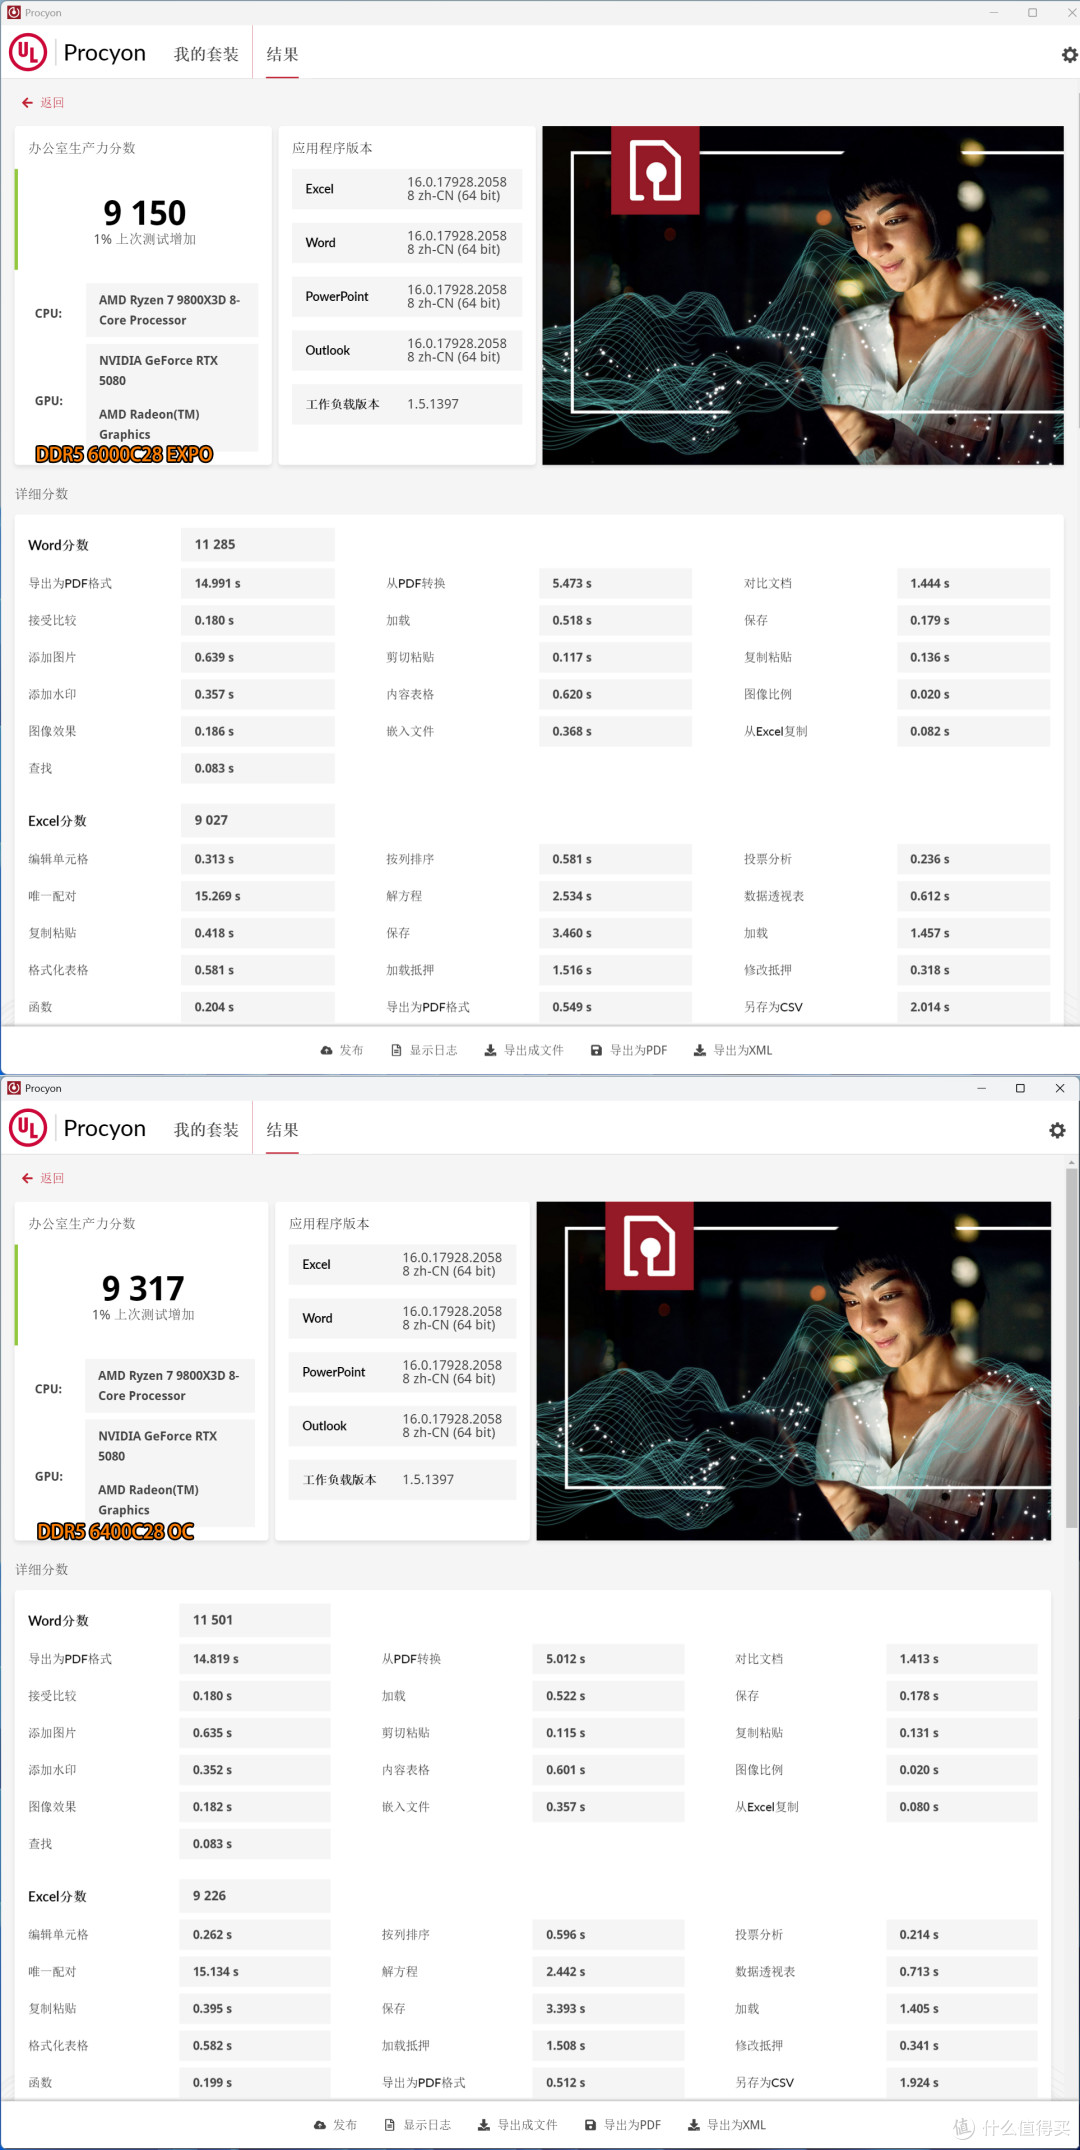Click the 1.413 s 对比文档 value
Viewport: 1080px width, 2150px height.
(962, 1659)
